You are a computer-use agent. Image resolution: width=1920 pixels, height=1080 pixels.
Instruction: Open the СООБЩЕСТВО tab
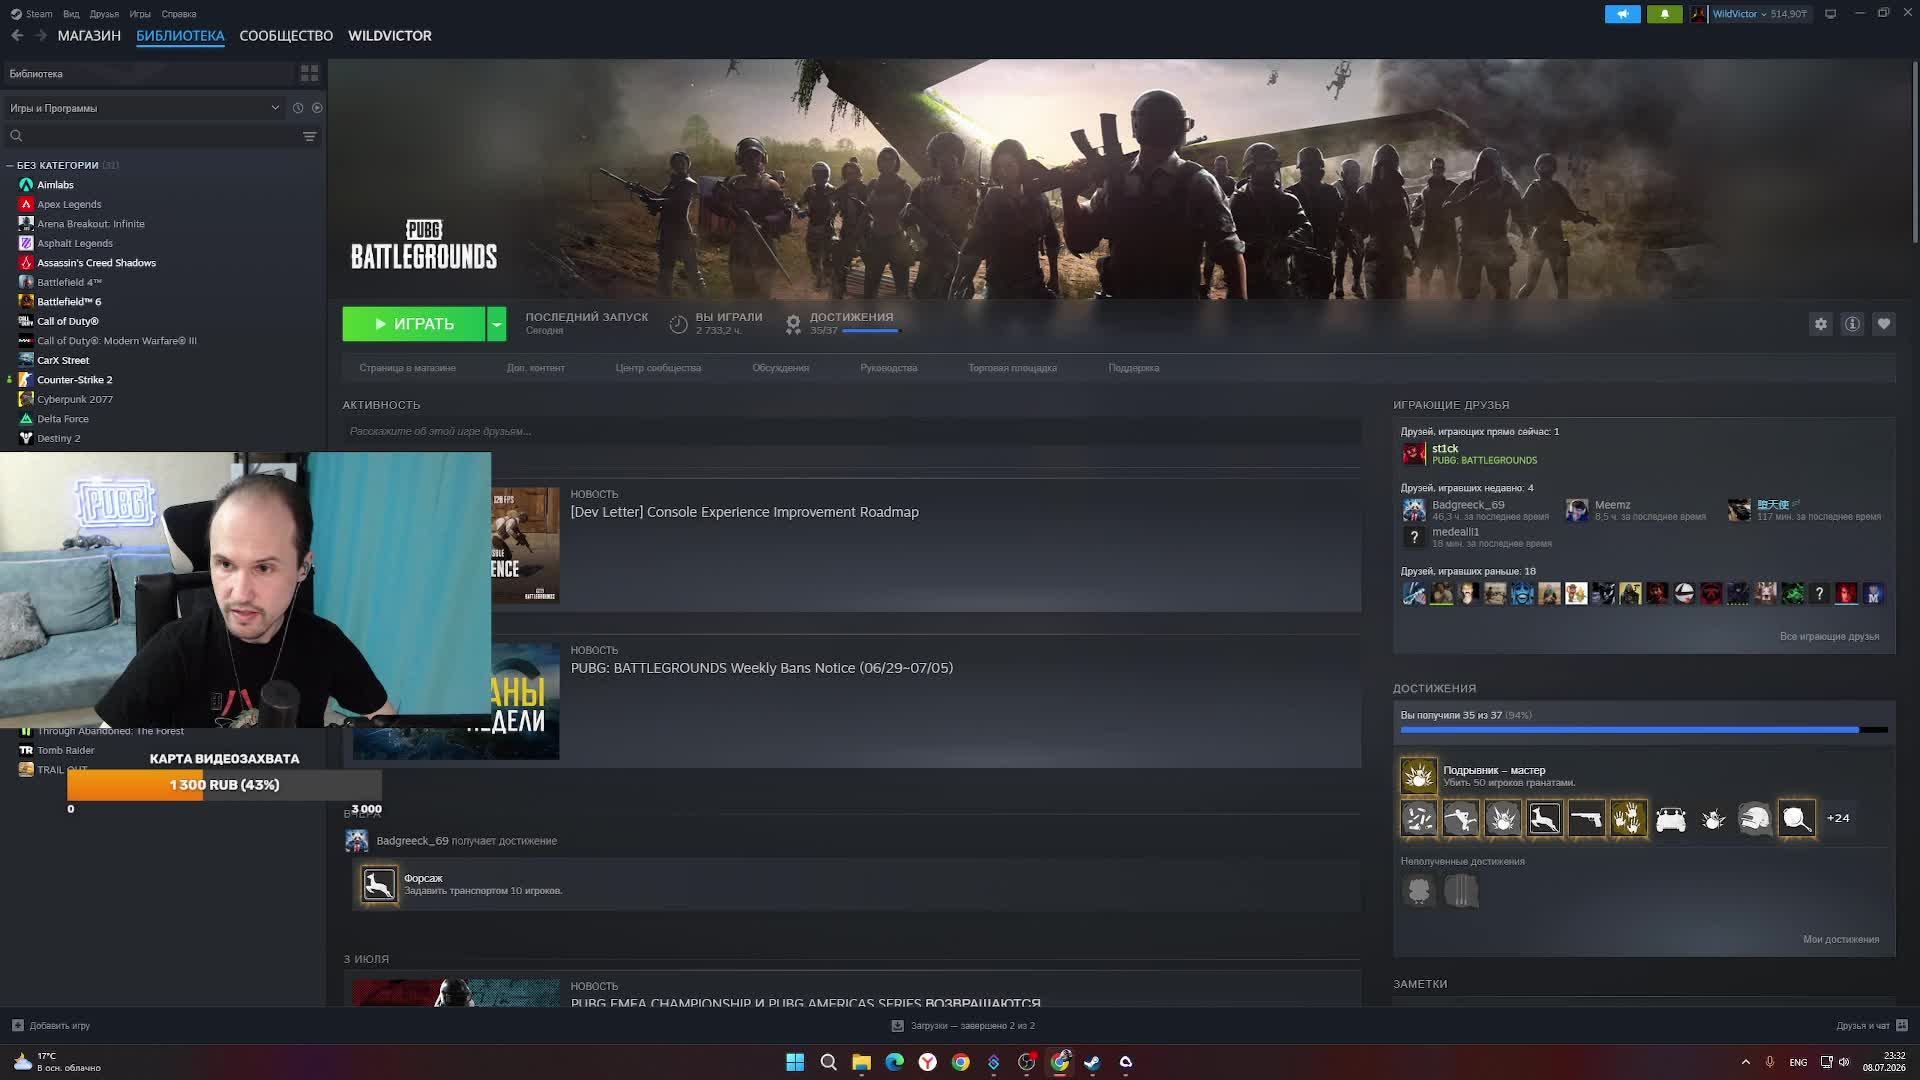(x=286, y=36)
